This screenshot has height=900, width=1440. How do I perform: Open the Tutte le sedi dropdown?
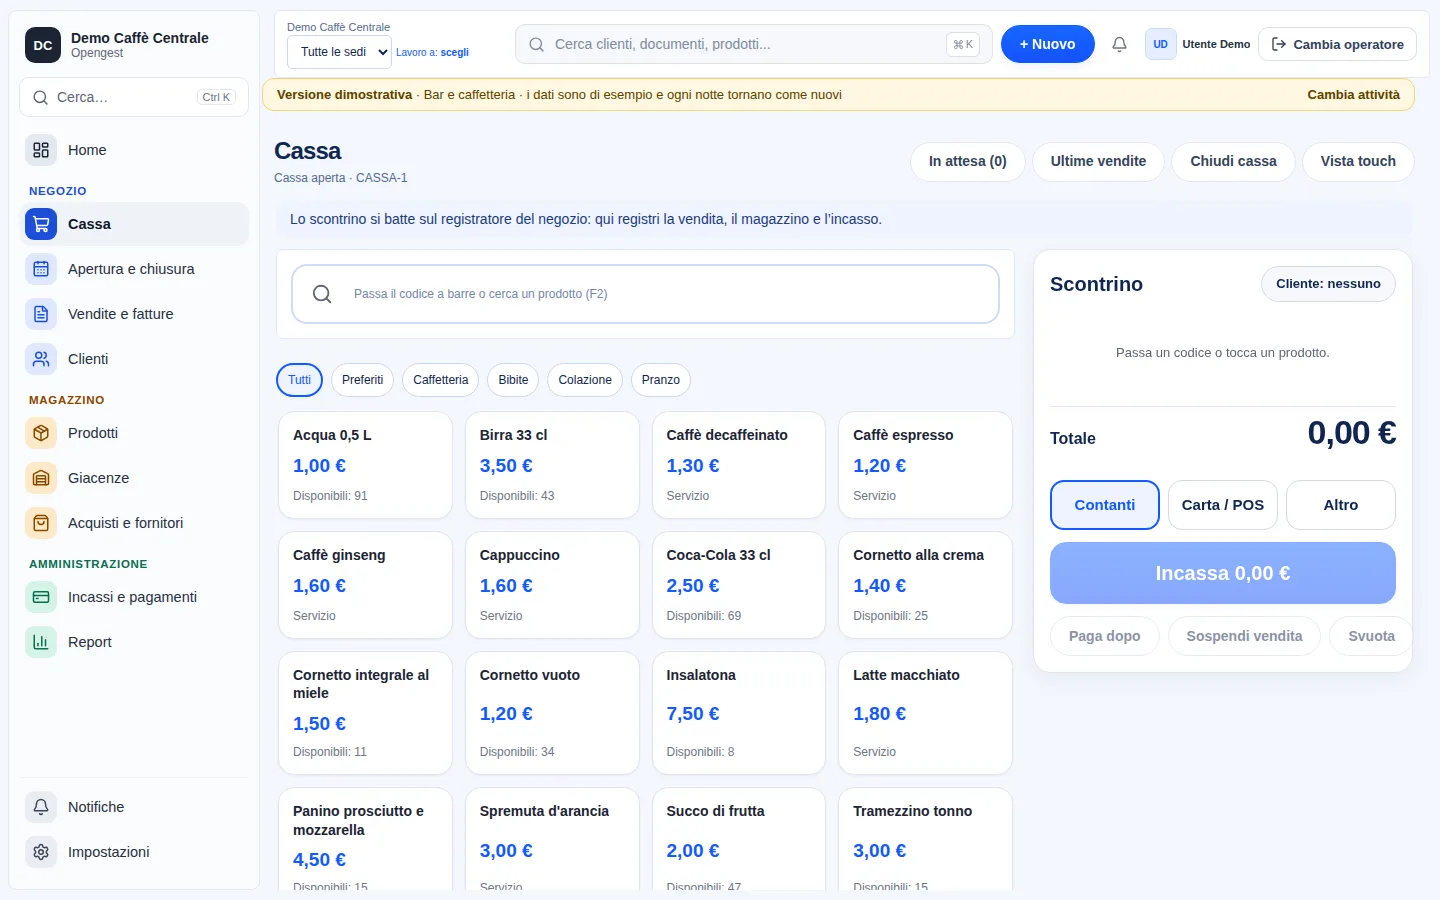(339, 52)
